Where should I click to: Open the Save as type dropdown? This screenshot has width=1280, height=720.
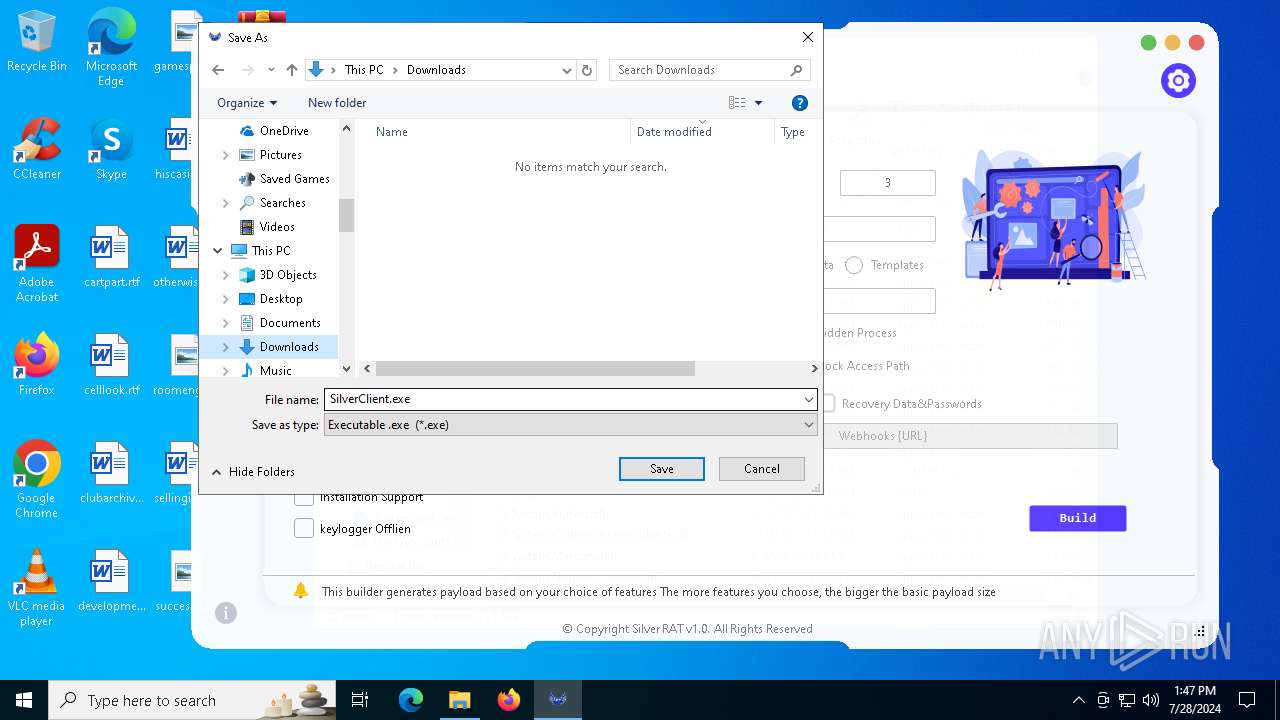click(x=808, y=425)
